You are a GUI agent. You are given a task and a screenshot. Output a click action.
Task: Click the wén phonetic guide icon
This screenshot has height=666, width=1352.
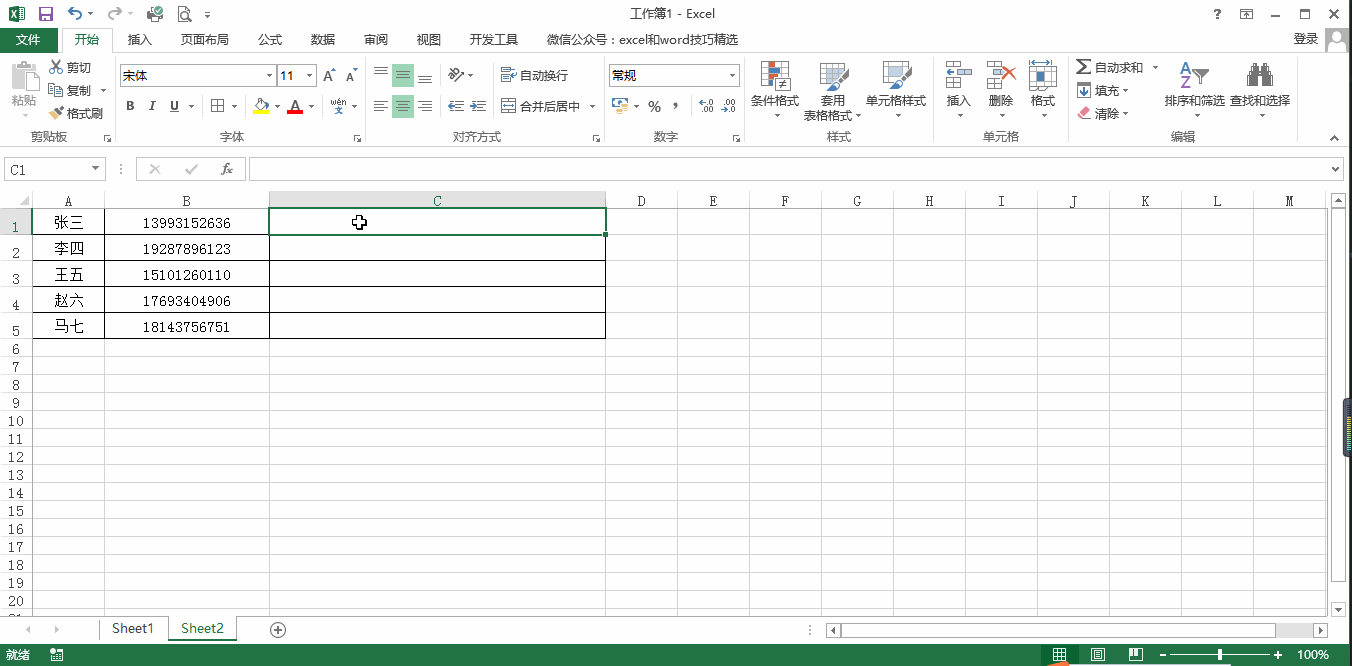338,106
